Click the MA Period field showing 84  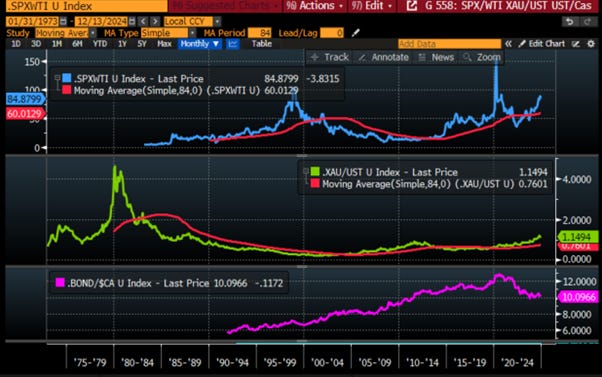pos(260,33)
